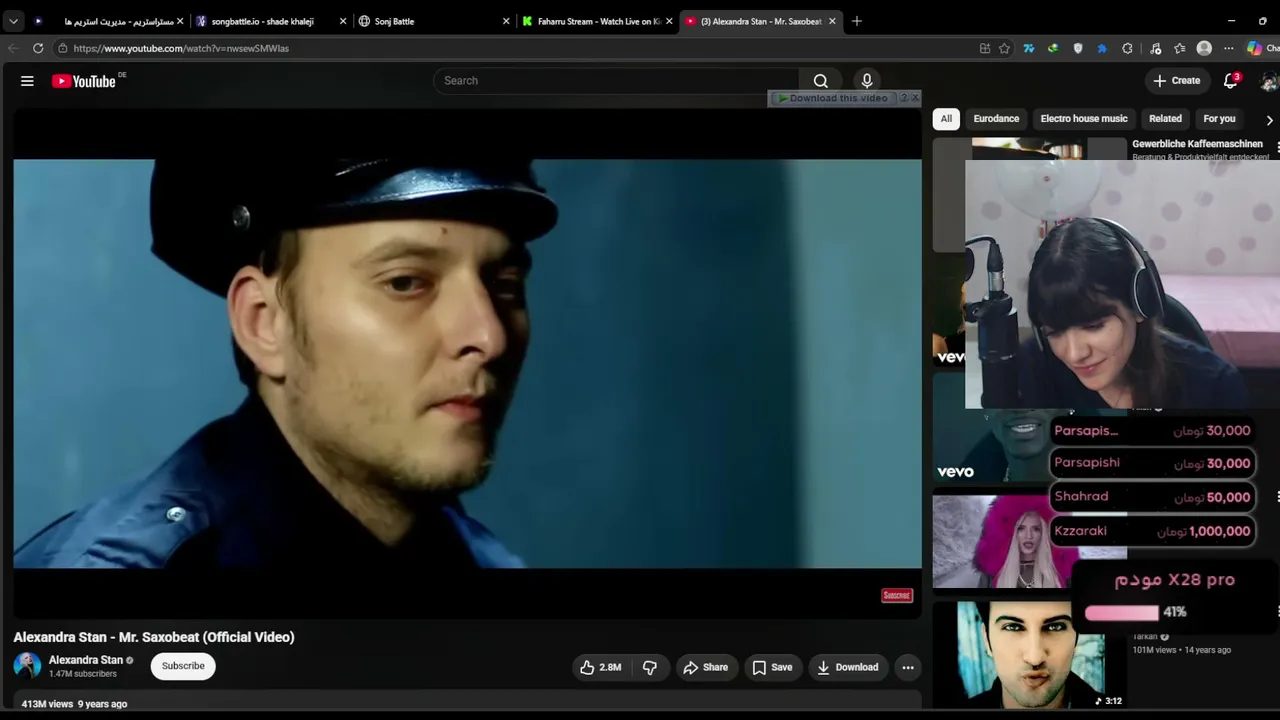The width and height of the screenshot is (1280, 720).
Task: Click the YouTube search magnifier button
Action: 820,81
